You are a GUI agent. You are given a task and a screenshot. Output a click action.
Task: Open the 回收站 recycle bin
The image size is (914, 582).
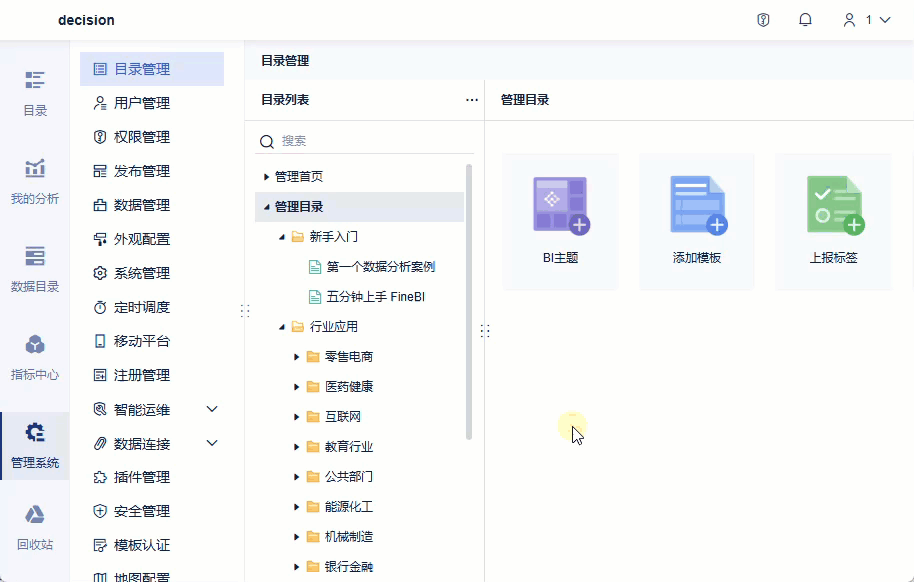click(x=35, y=525)
